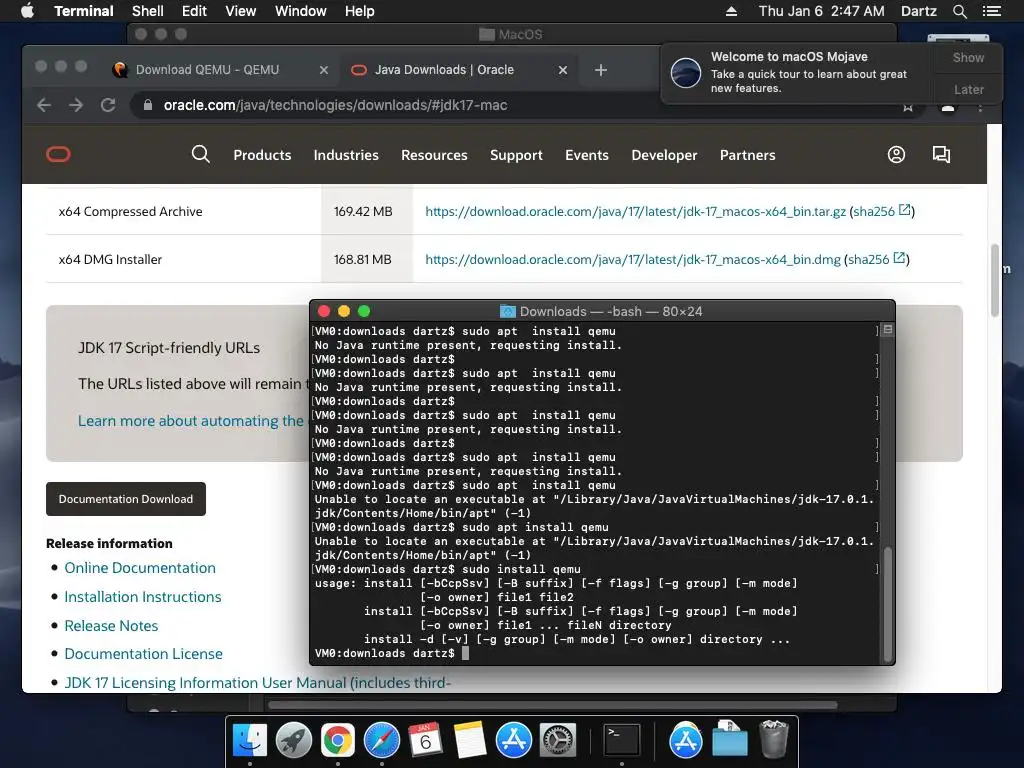
Task: Open the Shell menu
Action: point(148,11)
